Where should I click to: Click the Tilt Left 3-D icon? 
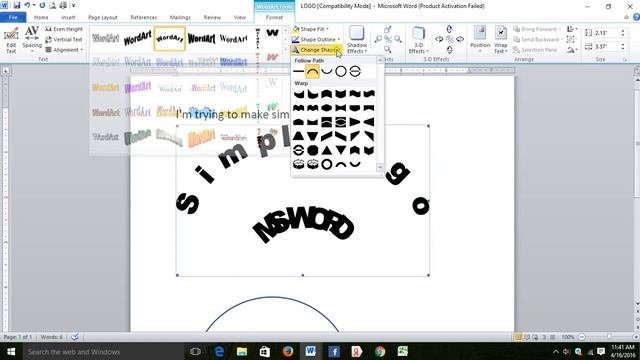click(439, 40)
